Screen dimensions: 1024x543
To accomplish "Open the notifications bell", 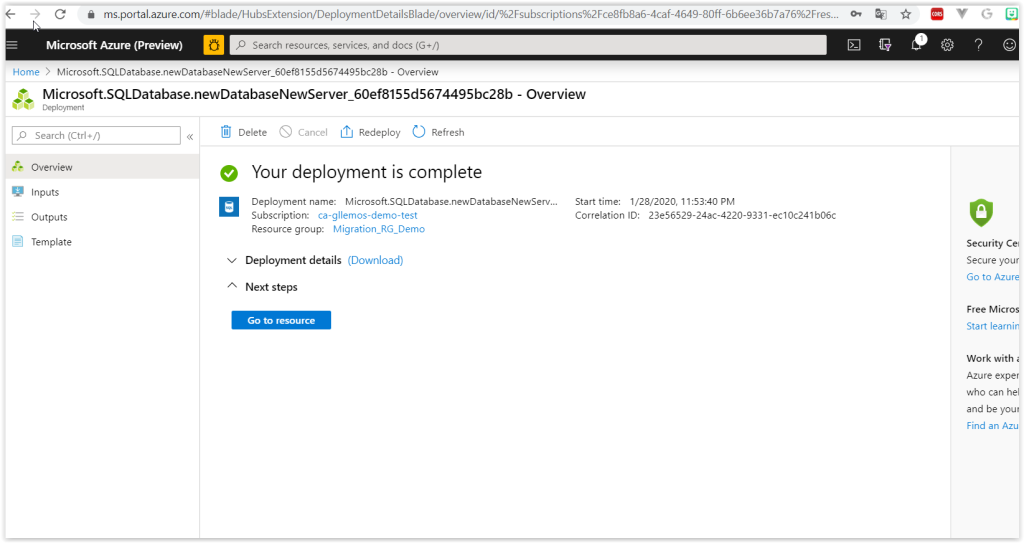I will click(916, 44).
